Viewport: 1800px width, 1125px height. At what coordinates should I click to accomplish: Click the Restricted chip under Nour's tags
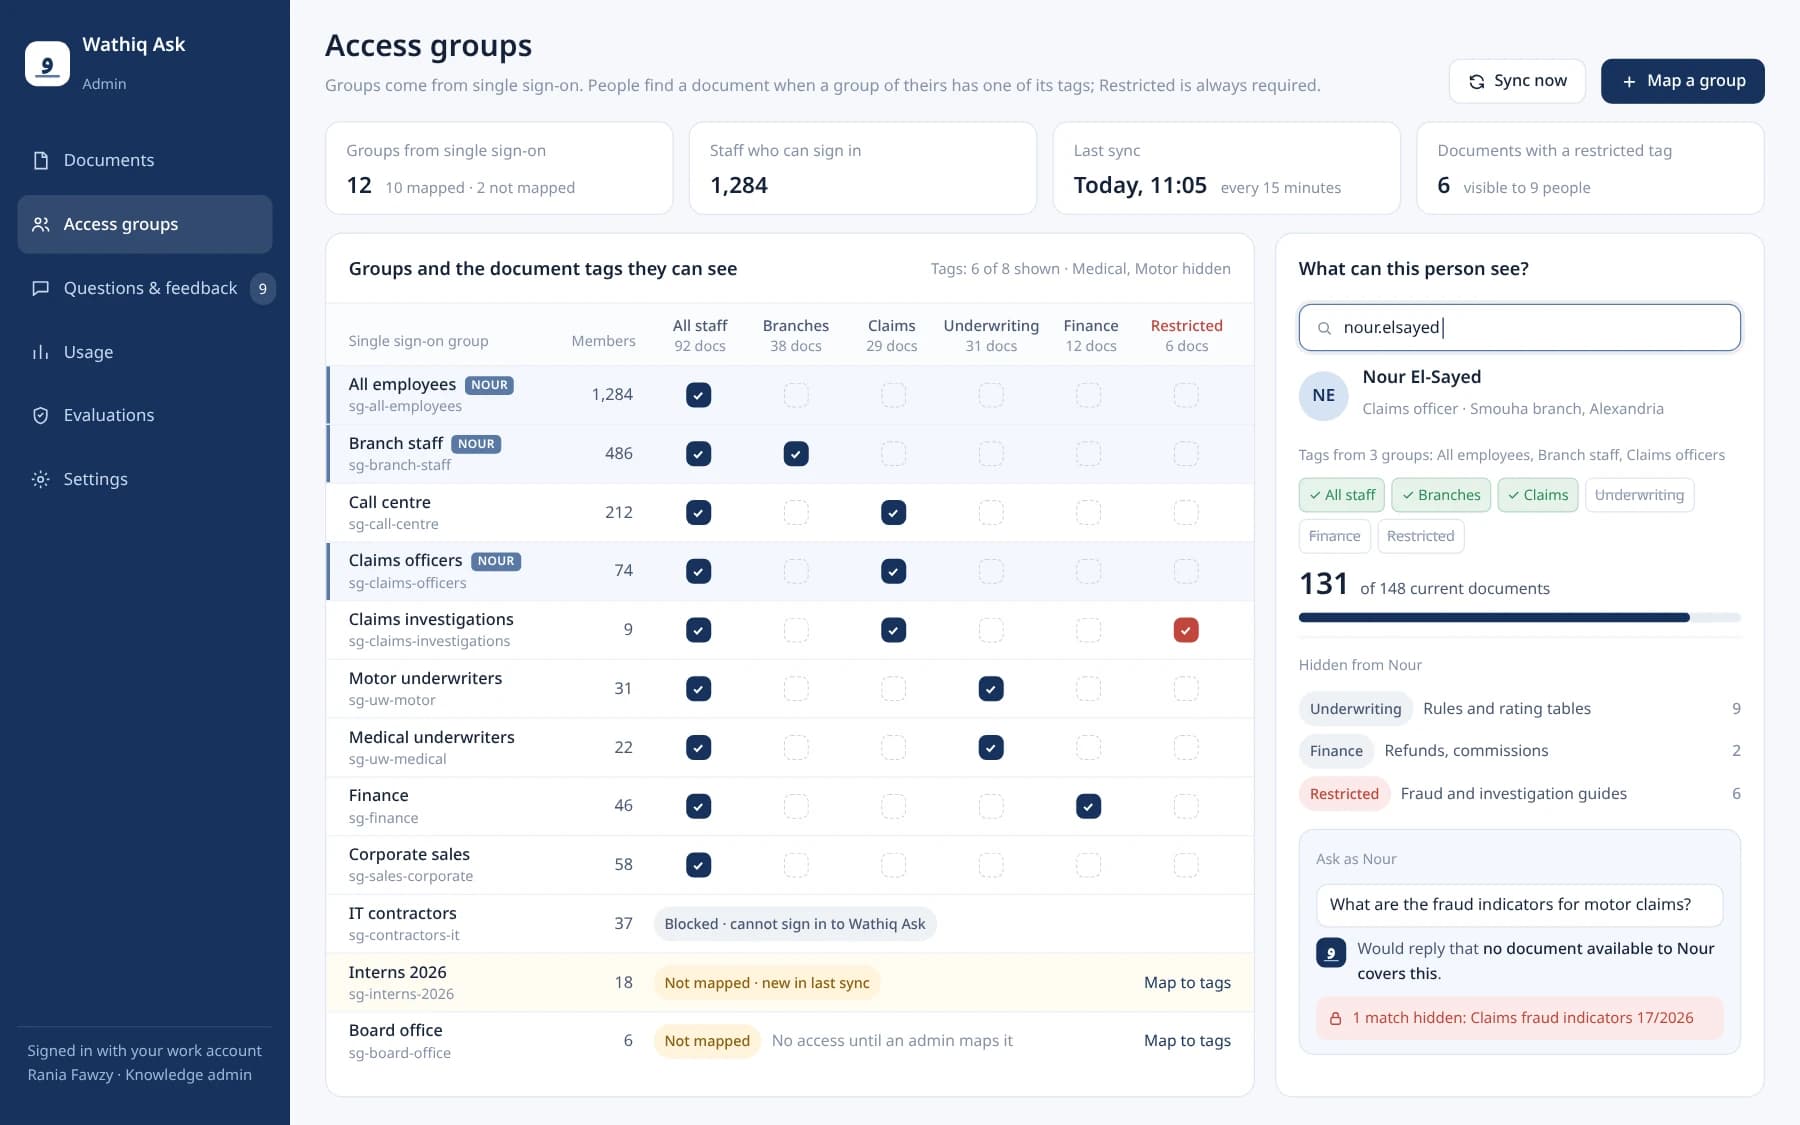tap(1420, 536)
